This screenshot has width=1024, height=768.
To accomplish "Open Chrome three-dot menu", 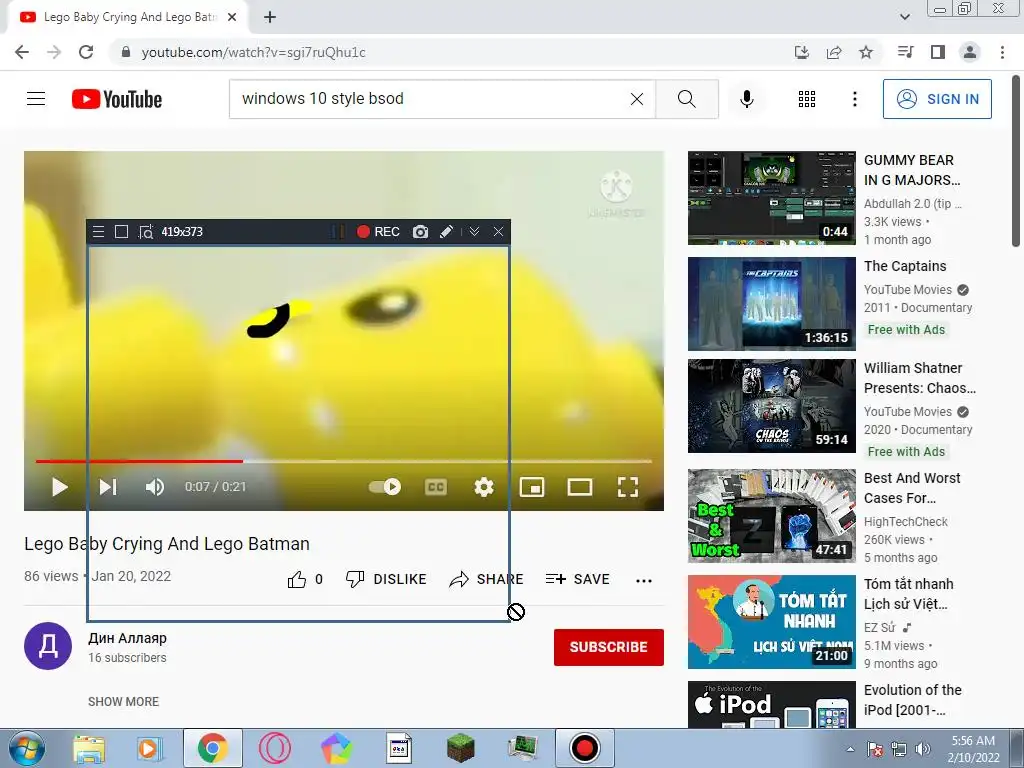I will click(1002, 52).
